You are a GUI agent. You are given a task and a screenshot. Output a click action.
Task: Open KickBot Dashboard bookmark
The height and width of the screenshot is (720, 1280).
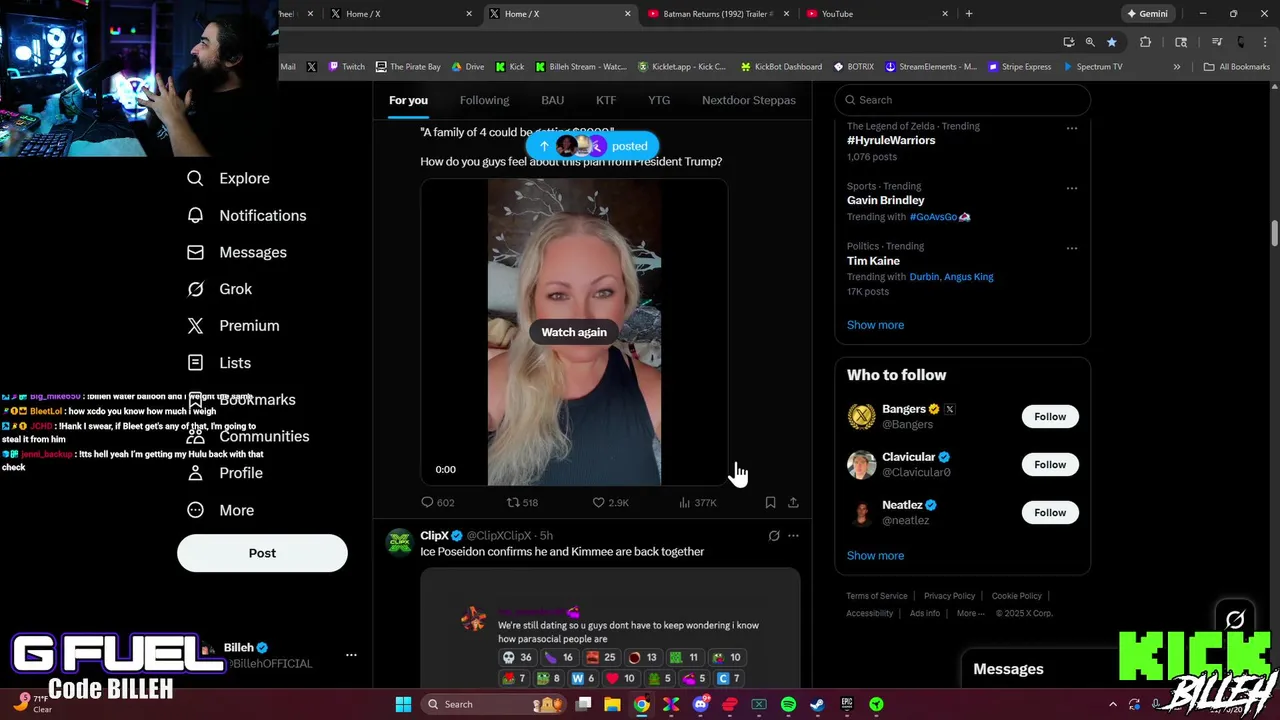781,67
